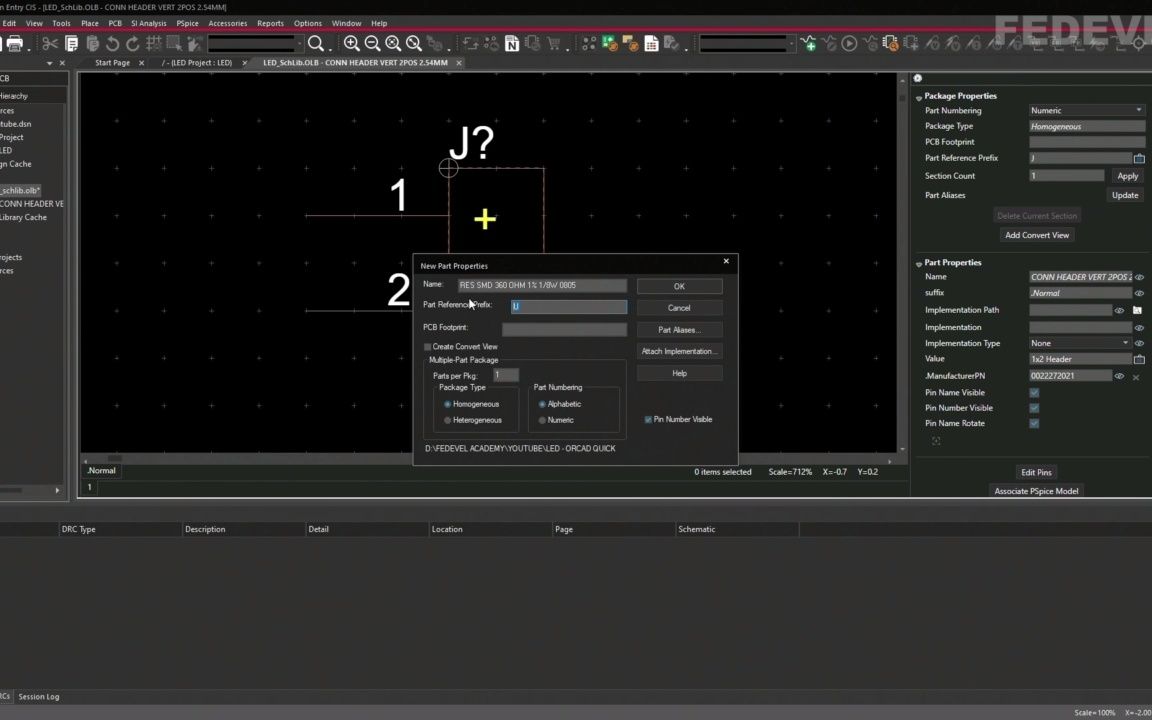The width and height of the screenshot is (1152, 720).
Task: Expand the Implementation Type dropdown set to None
Action: pyautogui.click(x=1125, y=343)
